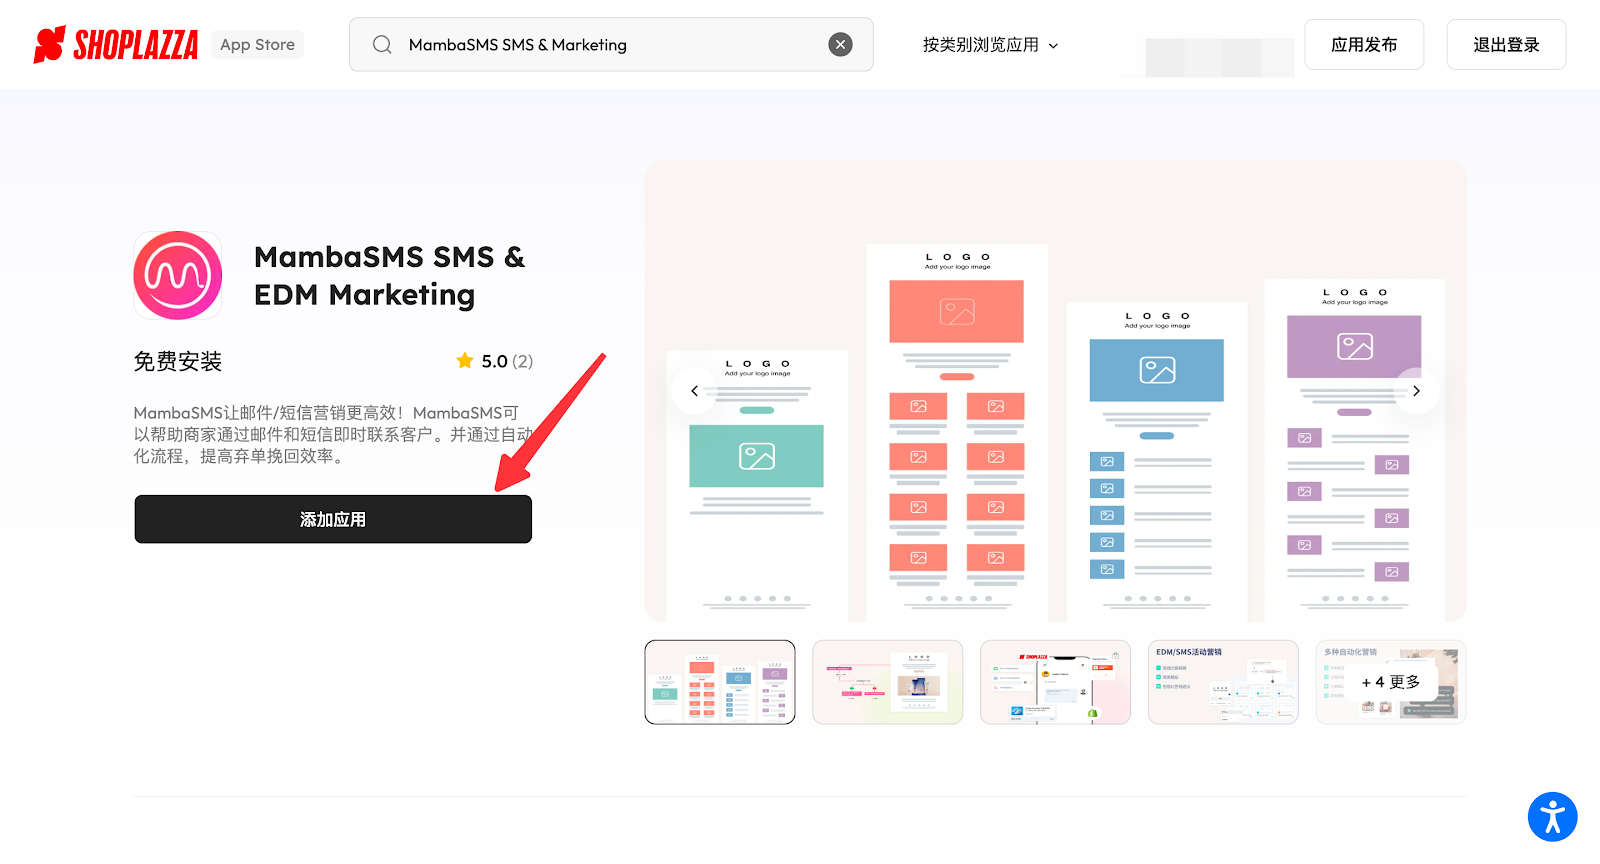Select the second screenshot thumbnail
Screen dimensions: 1600x864
[887, 682]
